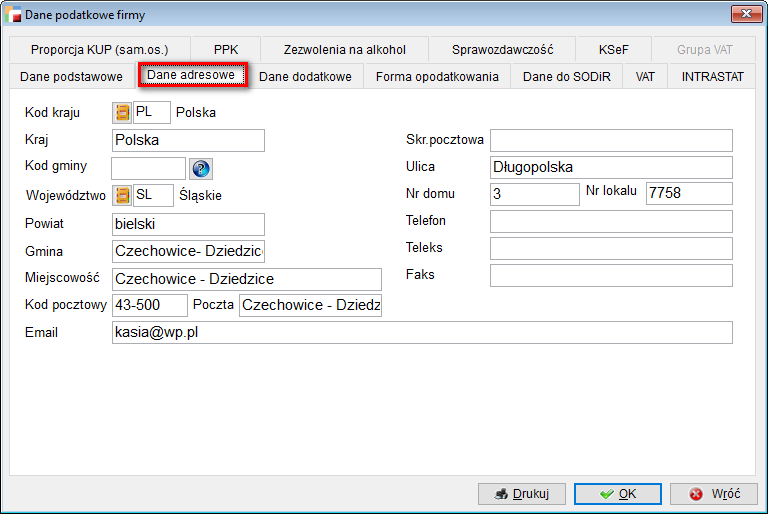Click the empty Kod gminy field

click(148, 168)
